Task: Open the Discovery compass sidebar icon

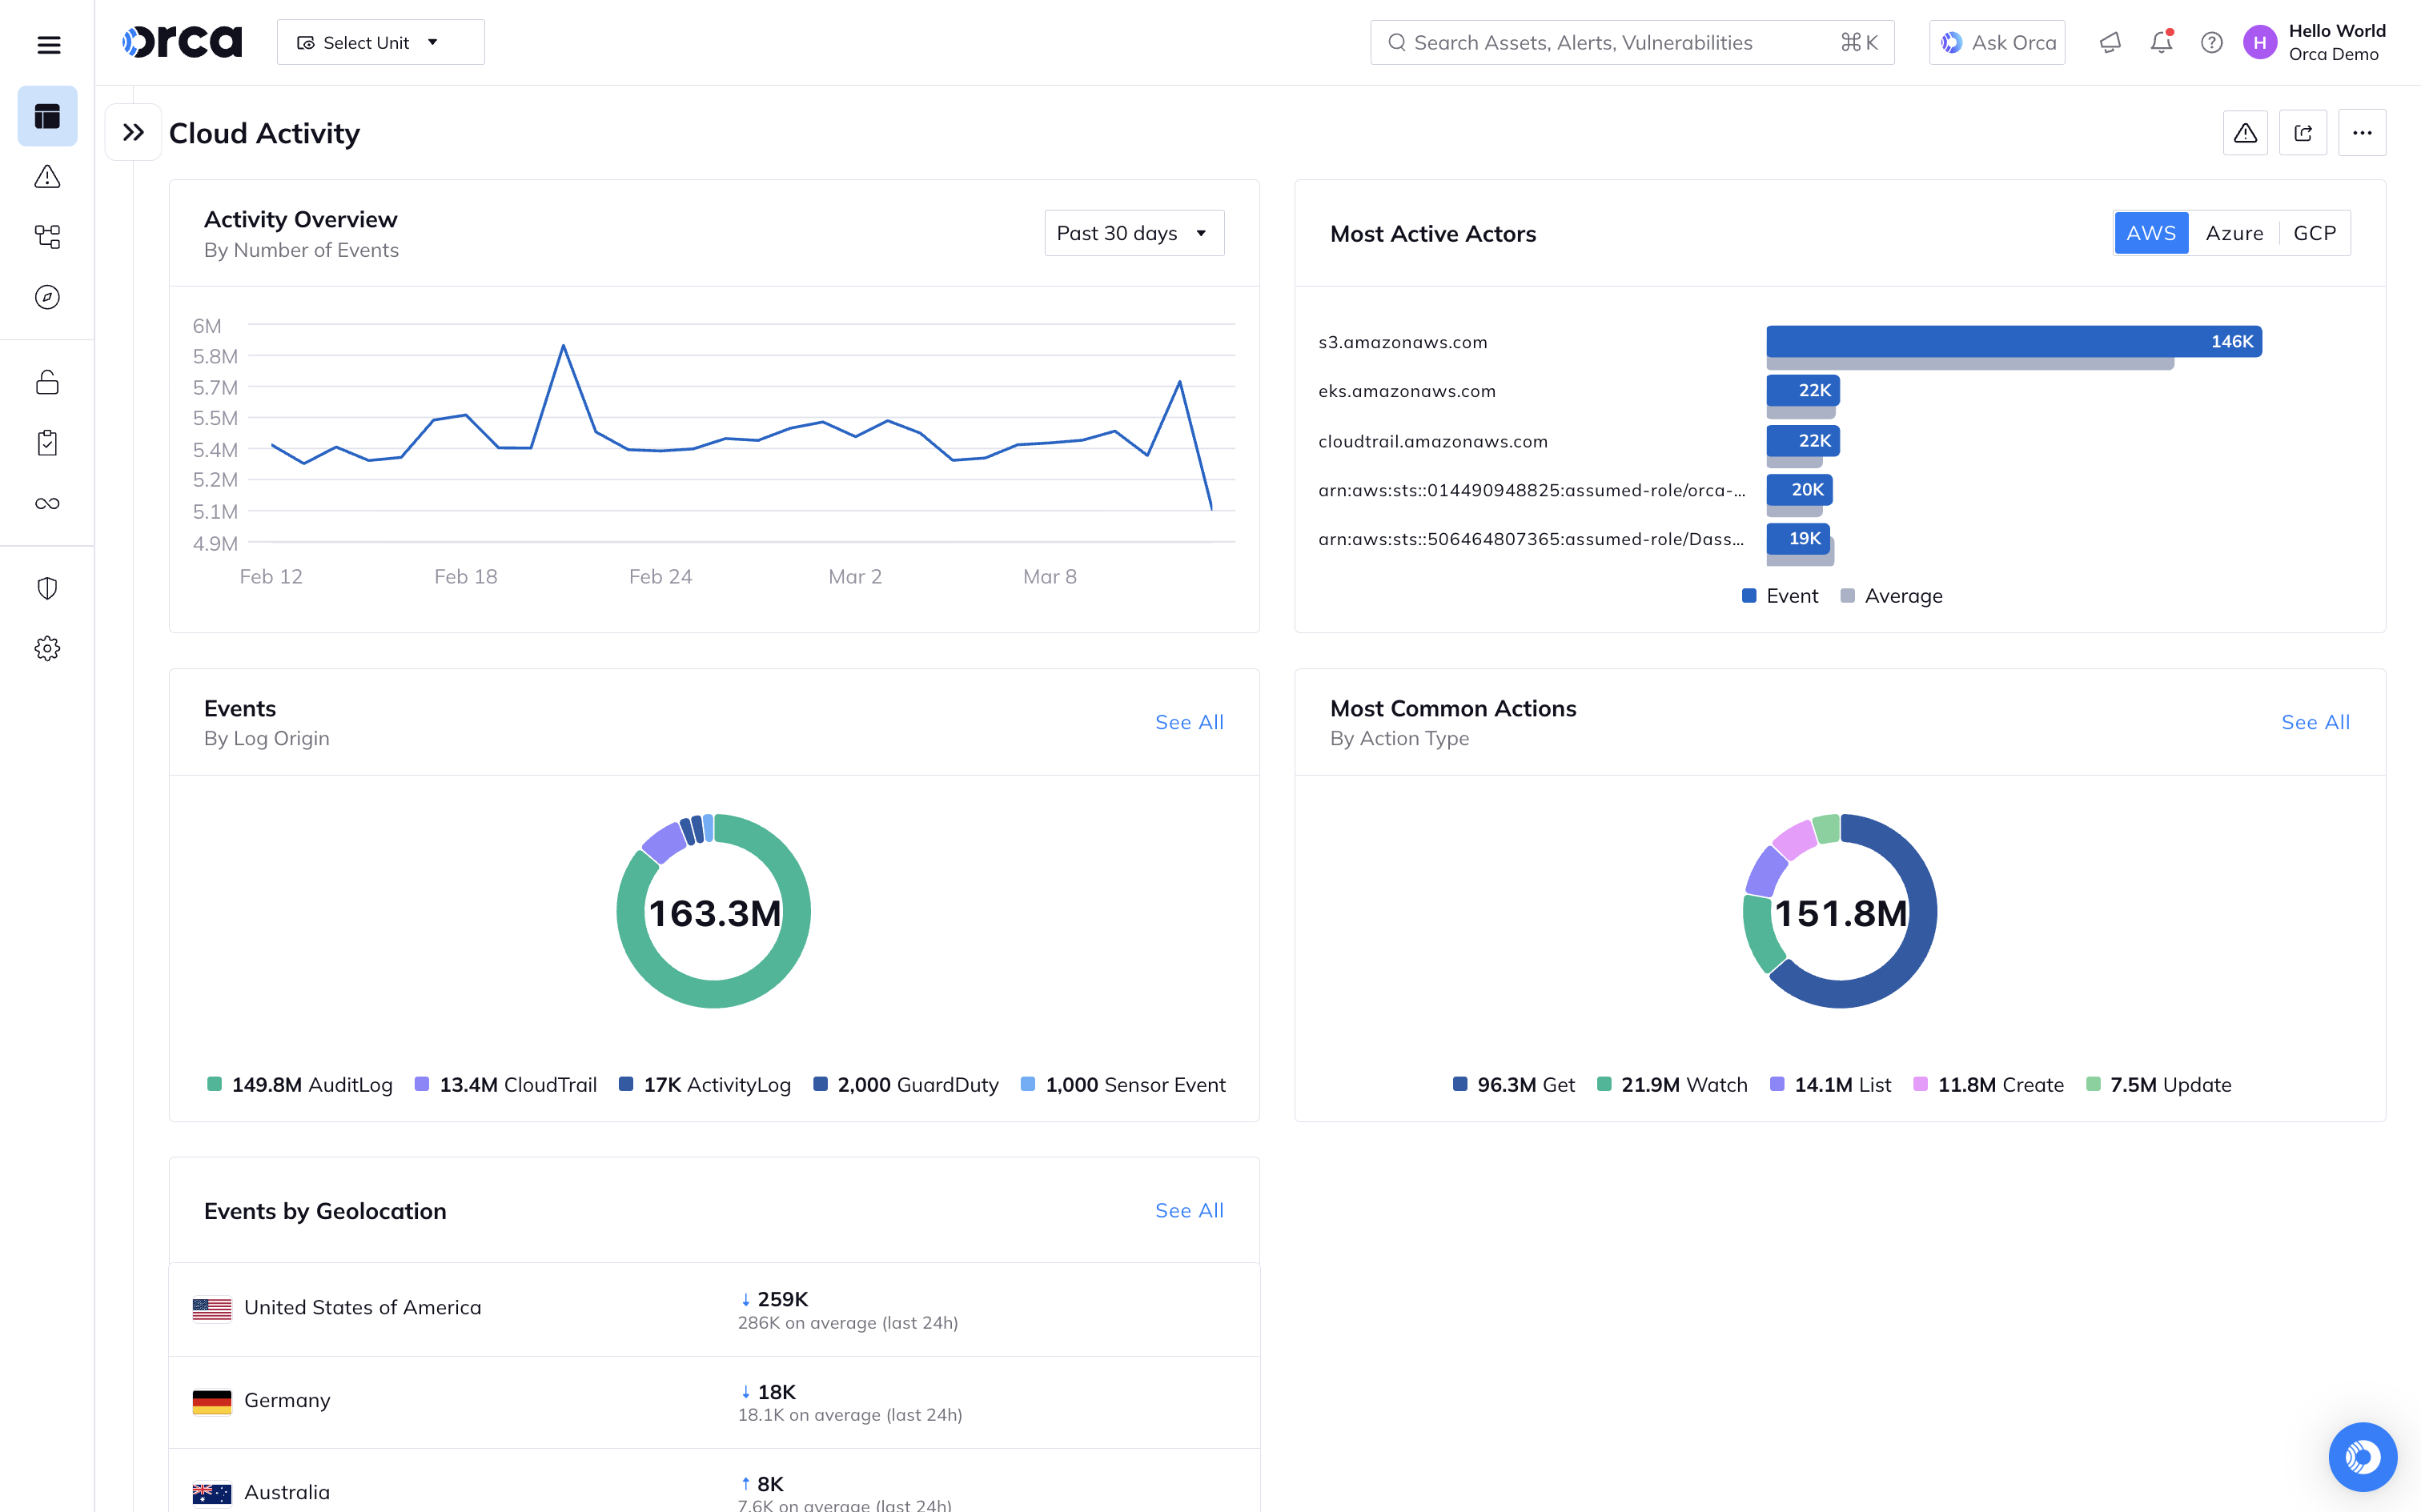Action: (x=47, y=297)
